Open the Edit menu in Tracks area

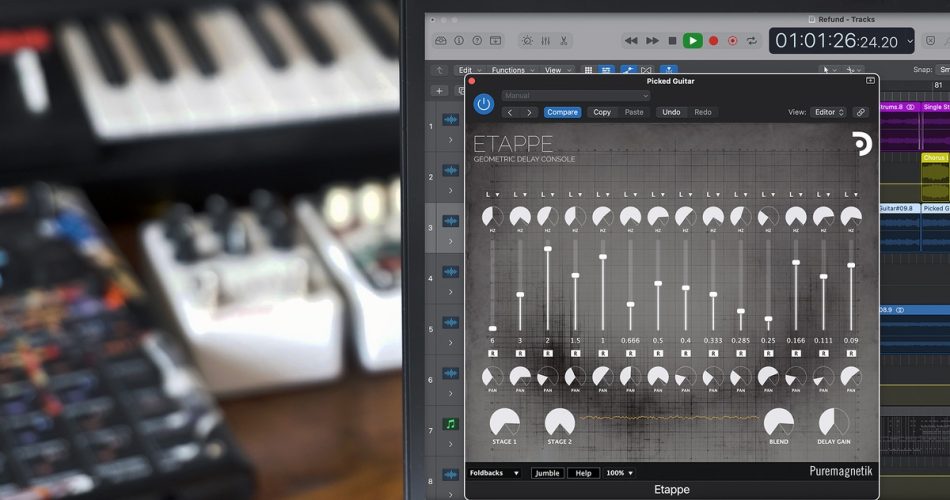click(x=468, y=70)
